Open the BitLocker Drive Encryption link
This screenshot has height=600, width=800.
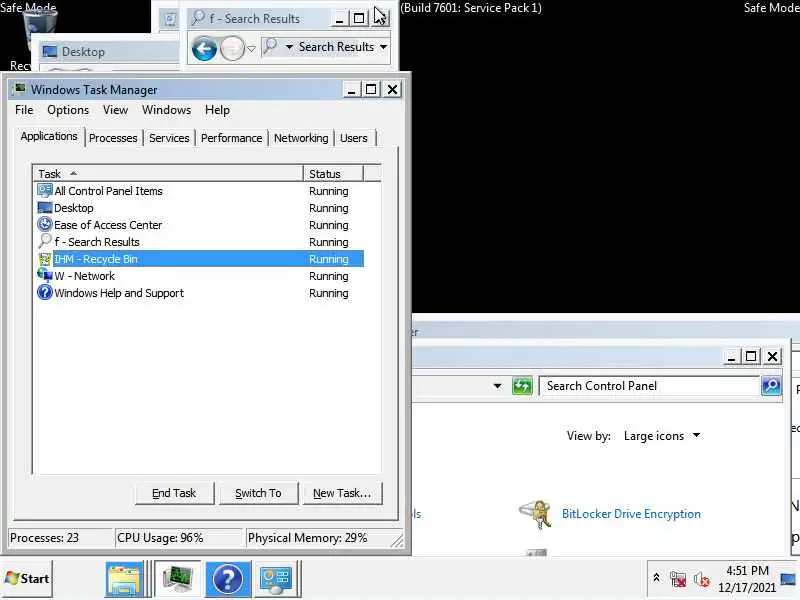point(631,514)
